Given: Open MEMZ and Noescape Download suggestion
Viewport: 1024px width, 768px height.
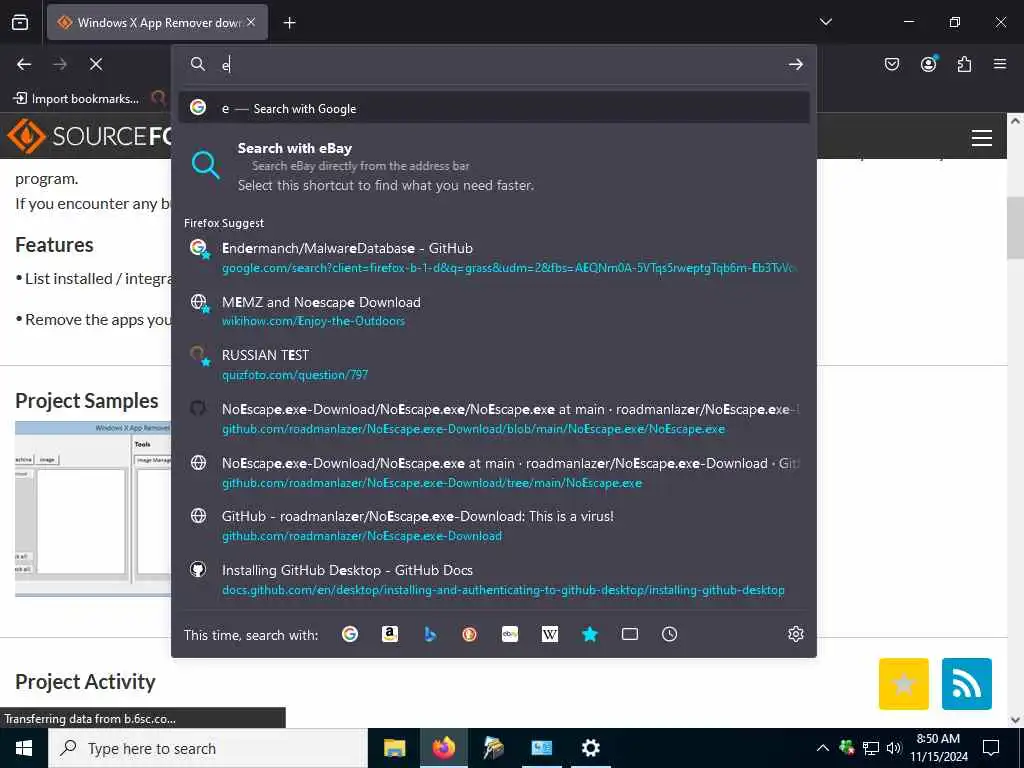Looking at the screenshot, I should click(494, 311).
